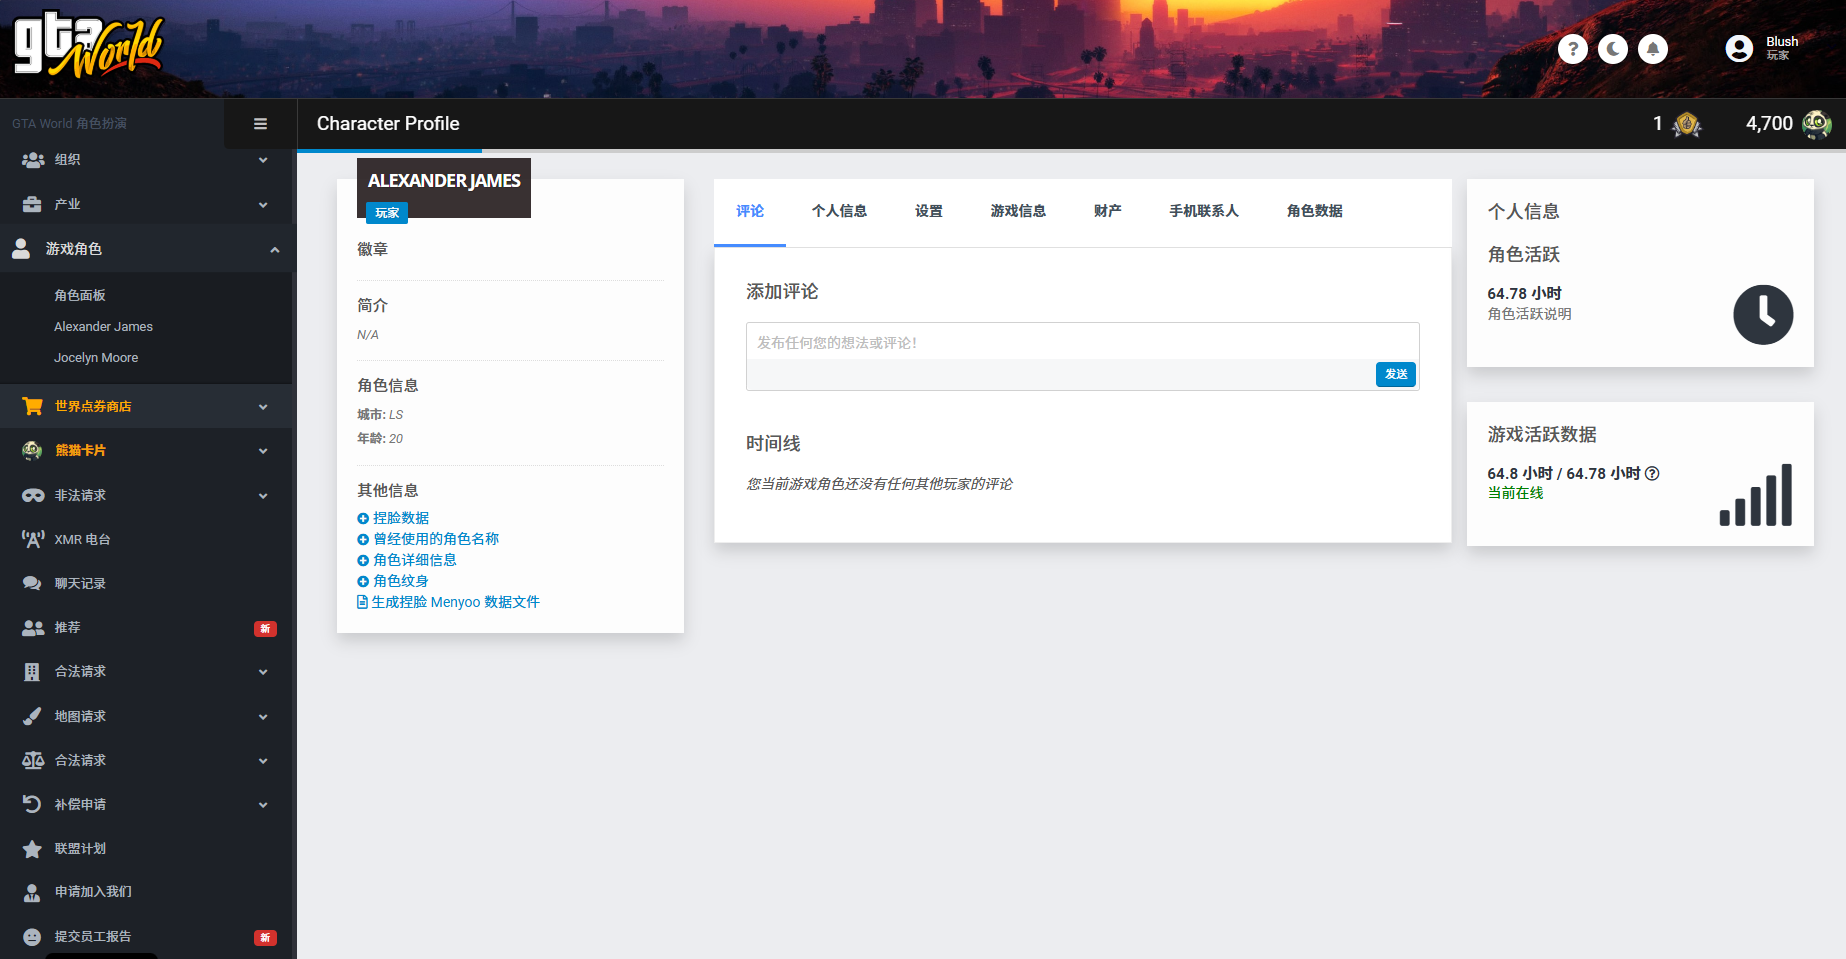Collapse the 游戏角色 menu chevron
1846x959 pixels.
pos(274,250)
